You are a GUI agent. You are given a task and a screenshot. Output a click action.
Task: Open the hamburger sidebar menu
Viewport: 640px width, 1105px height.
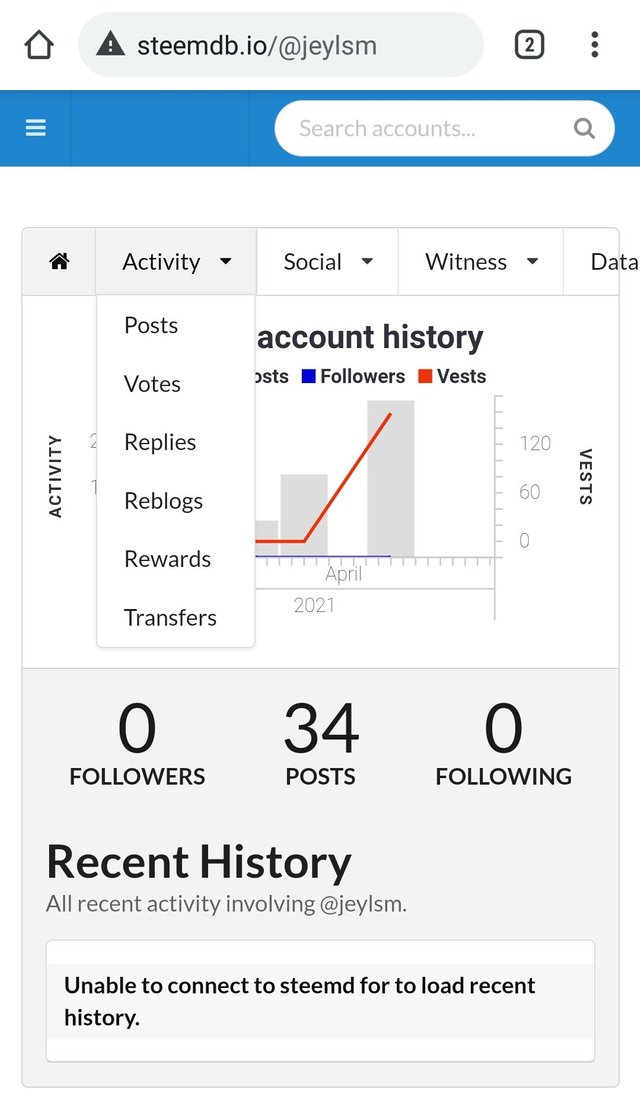(36, 128)
